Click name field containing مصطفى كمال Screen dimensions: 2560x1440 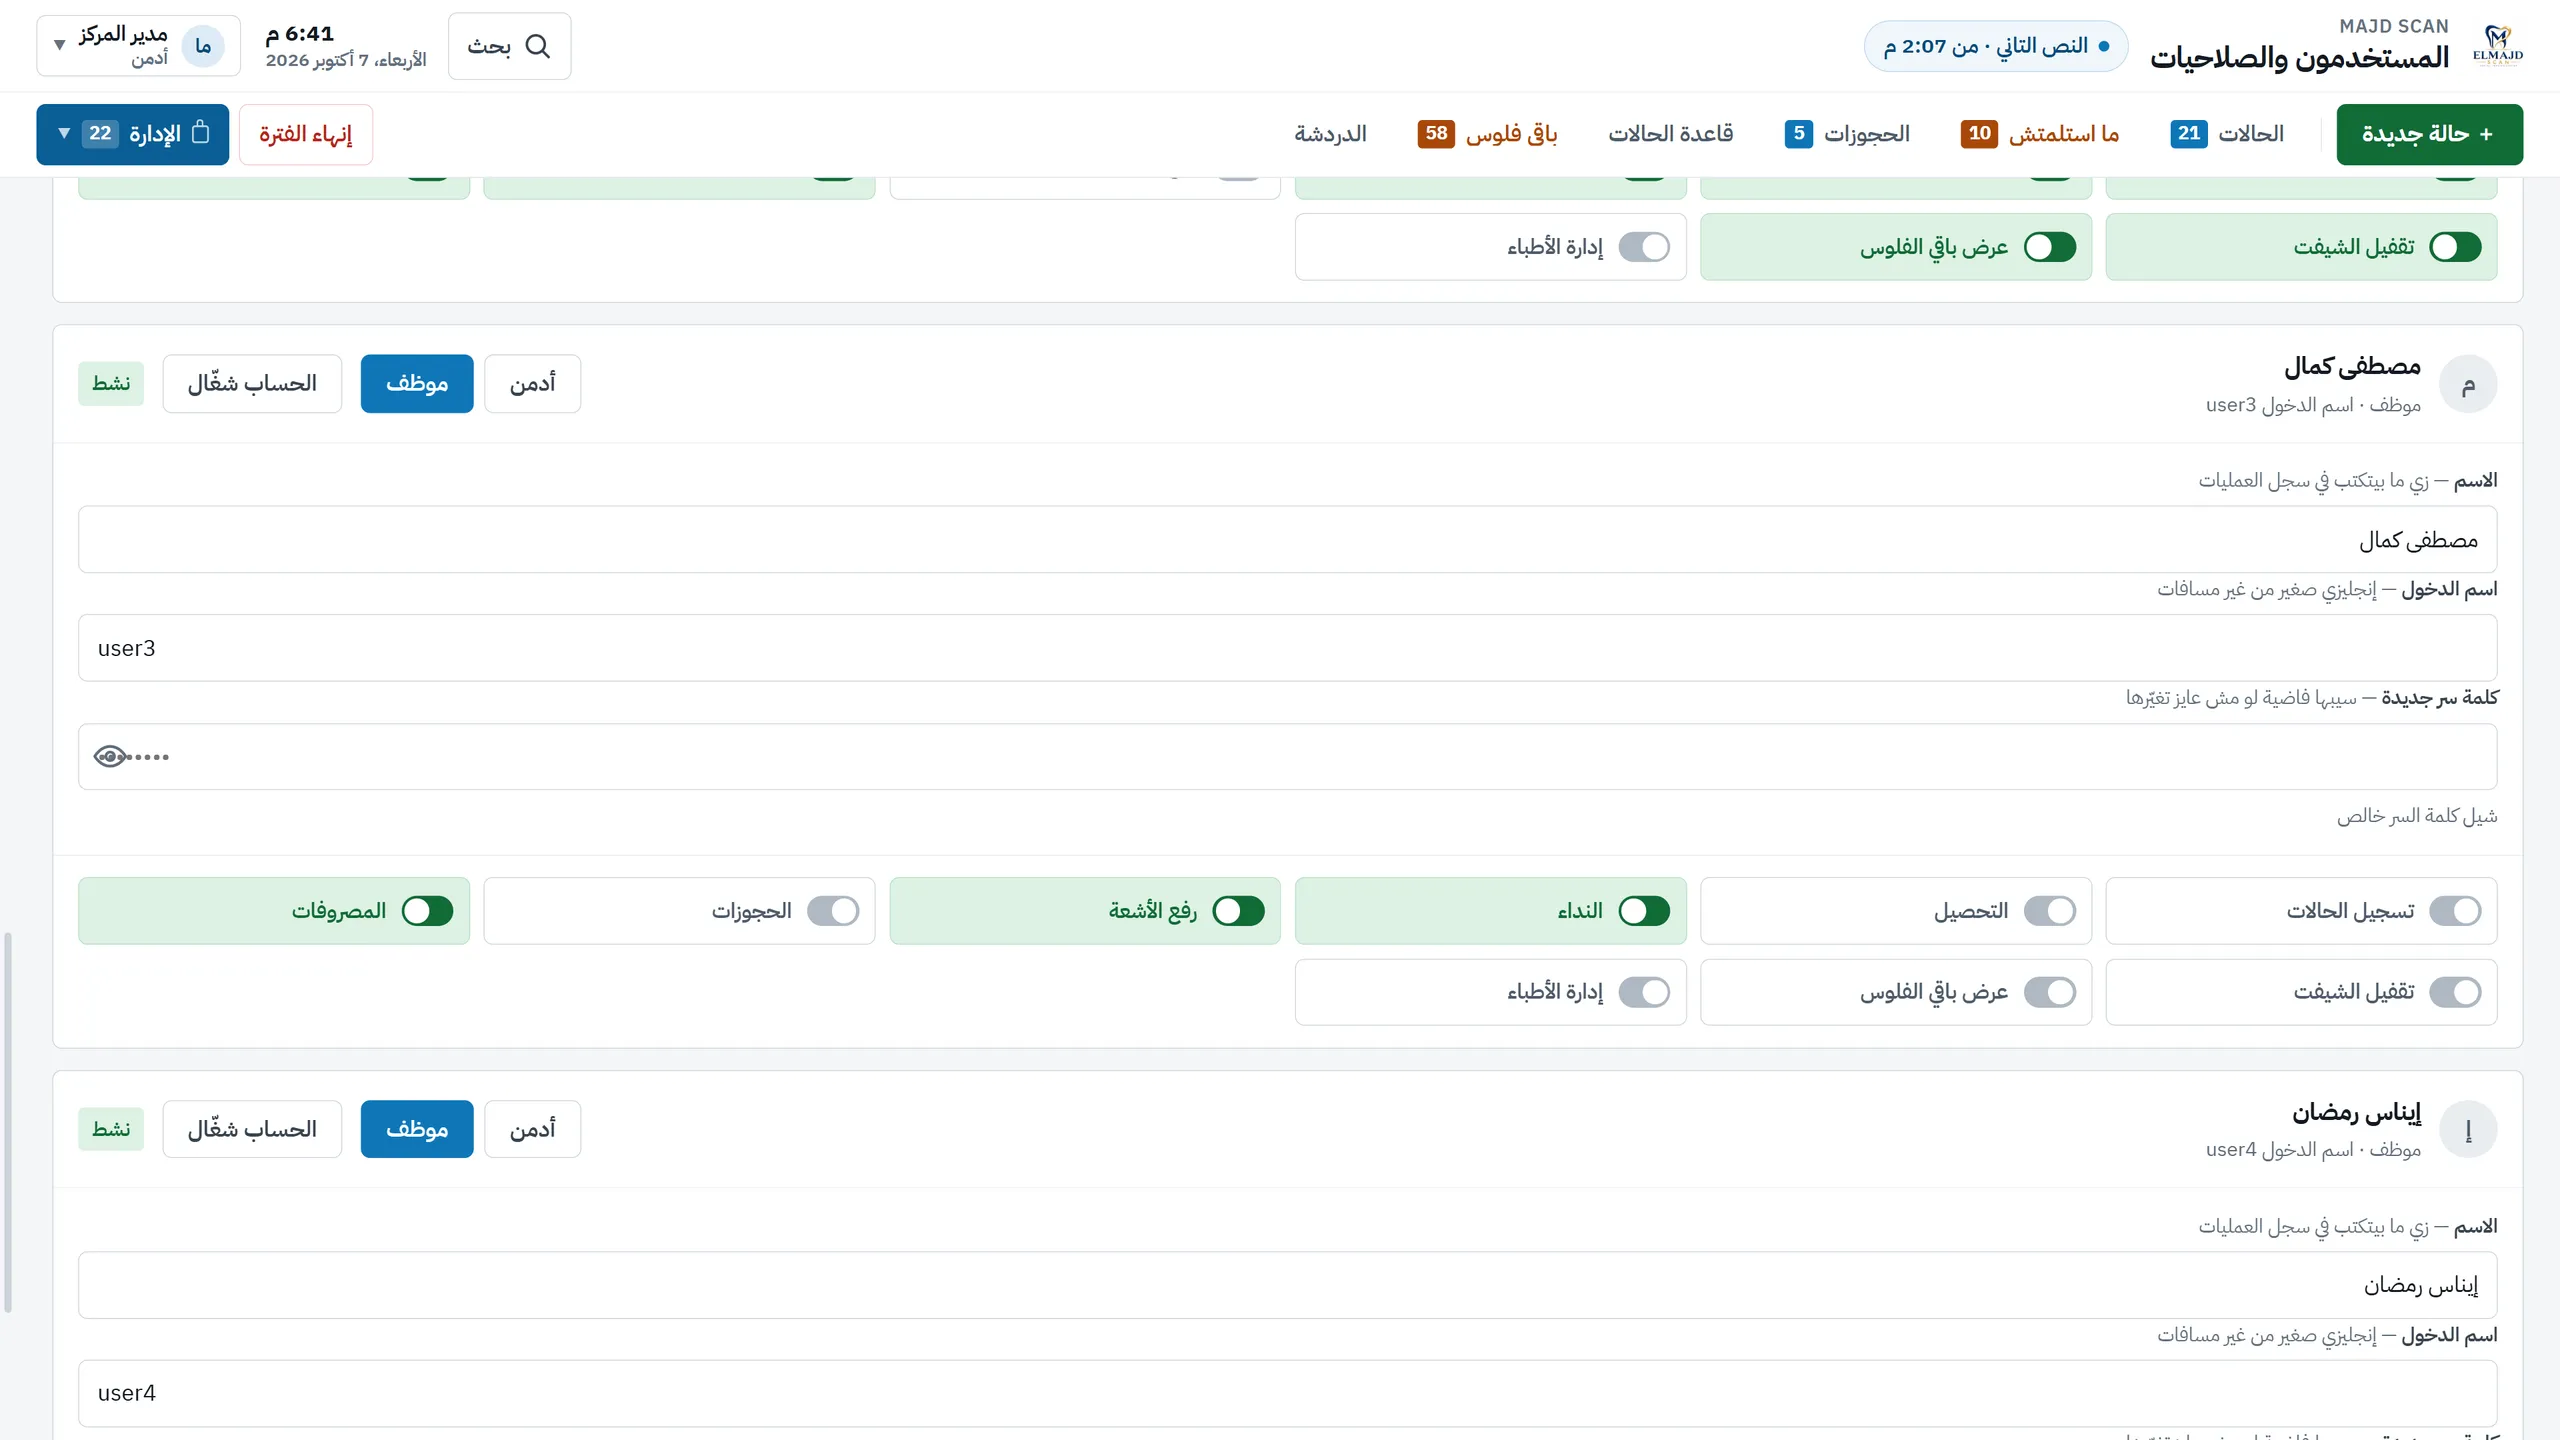pyautogui.click(x=1288, y=540)
